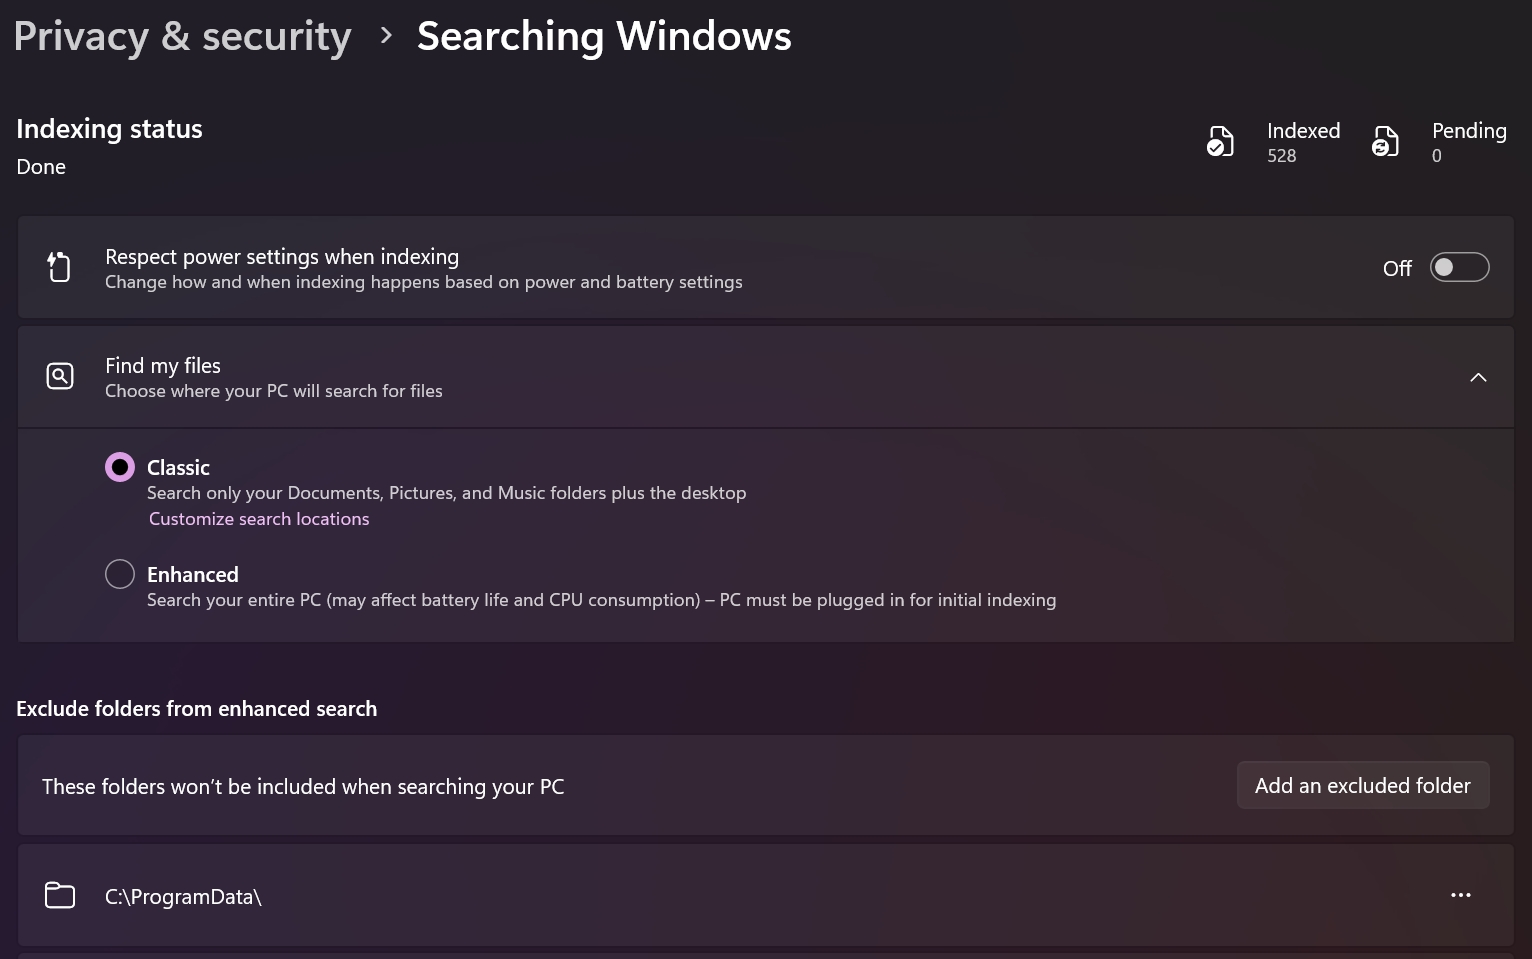Screen dimensions: 1532x959
Task: Click the breadcrumb chevron after Privacy & security
Action: tap(386, 36)
